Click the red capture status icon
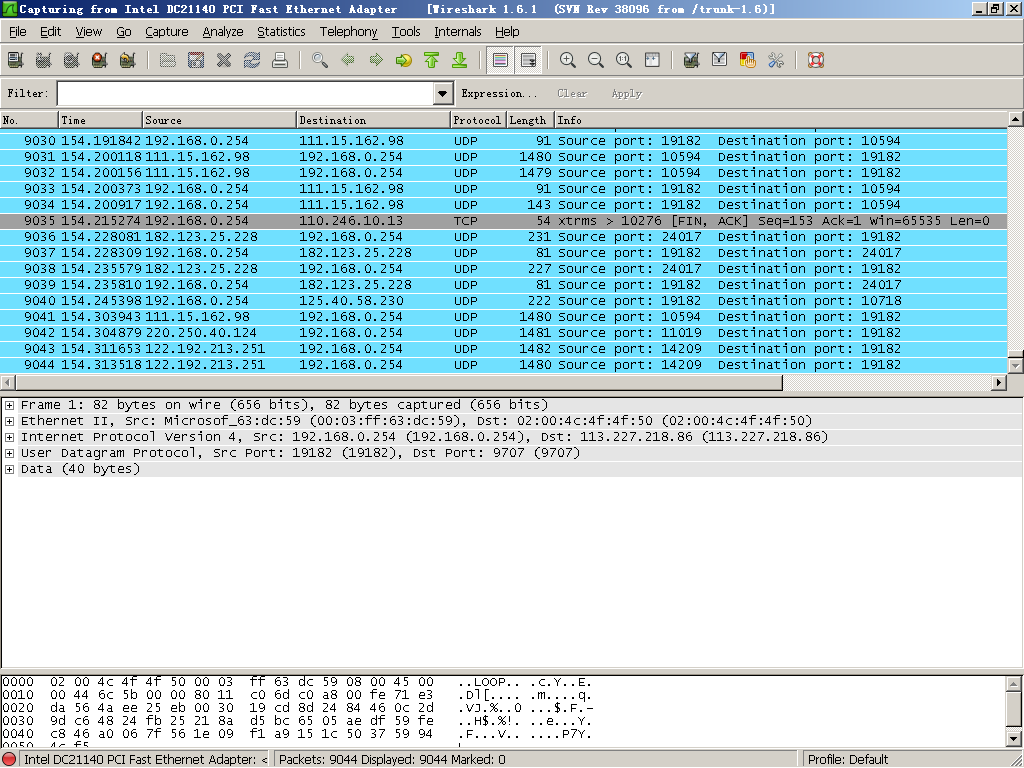 click(x=9, y=760)
